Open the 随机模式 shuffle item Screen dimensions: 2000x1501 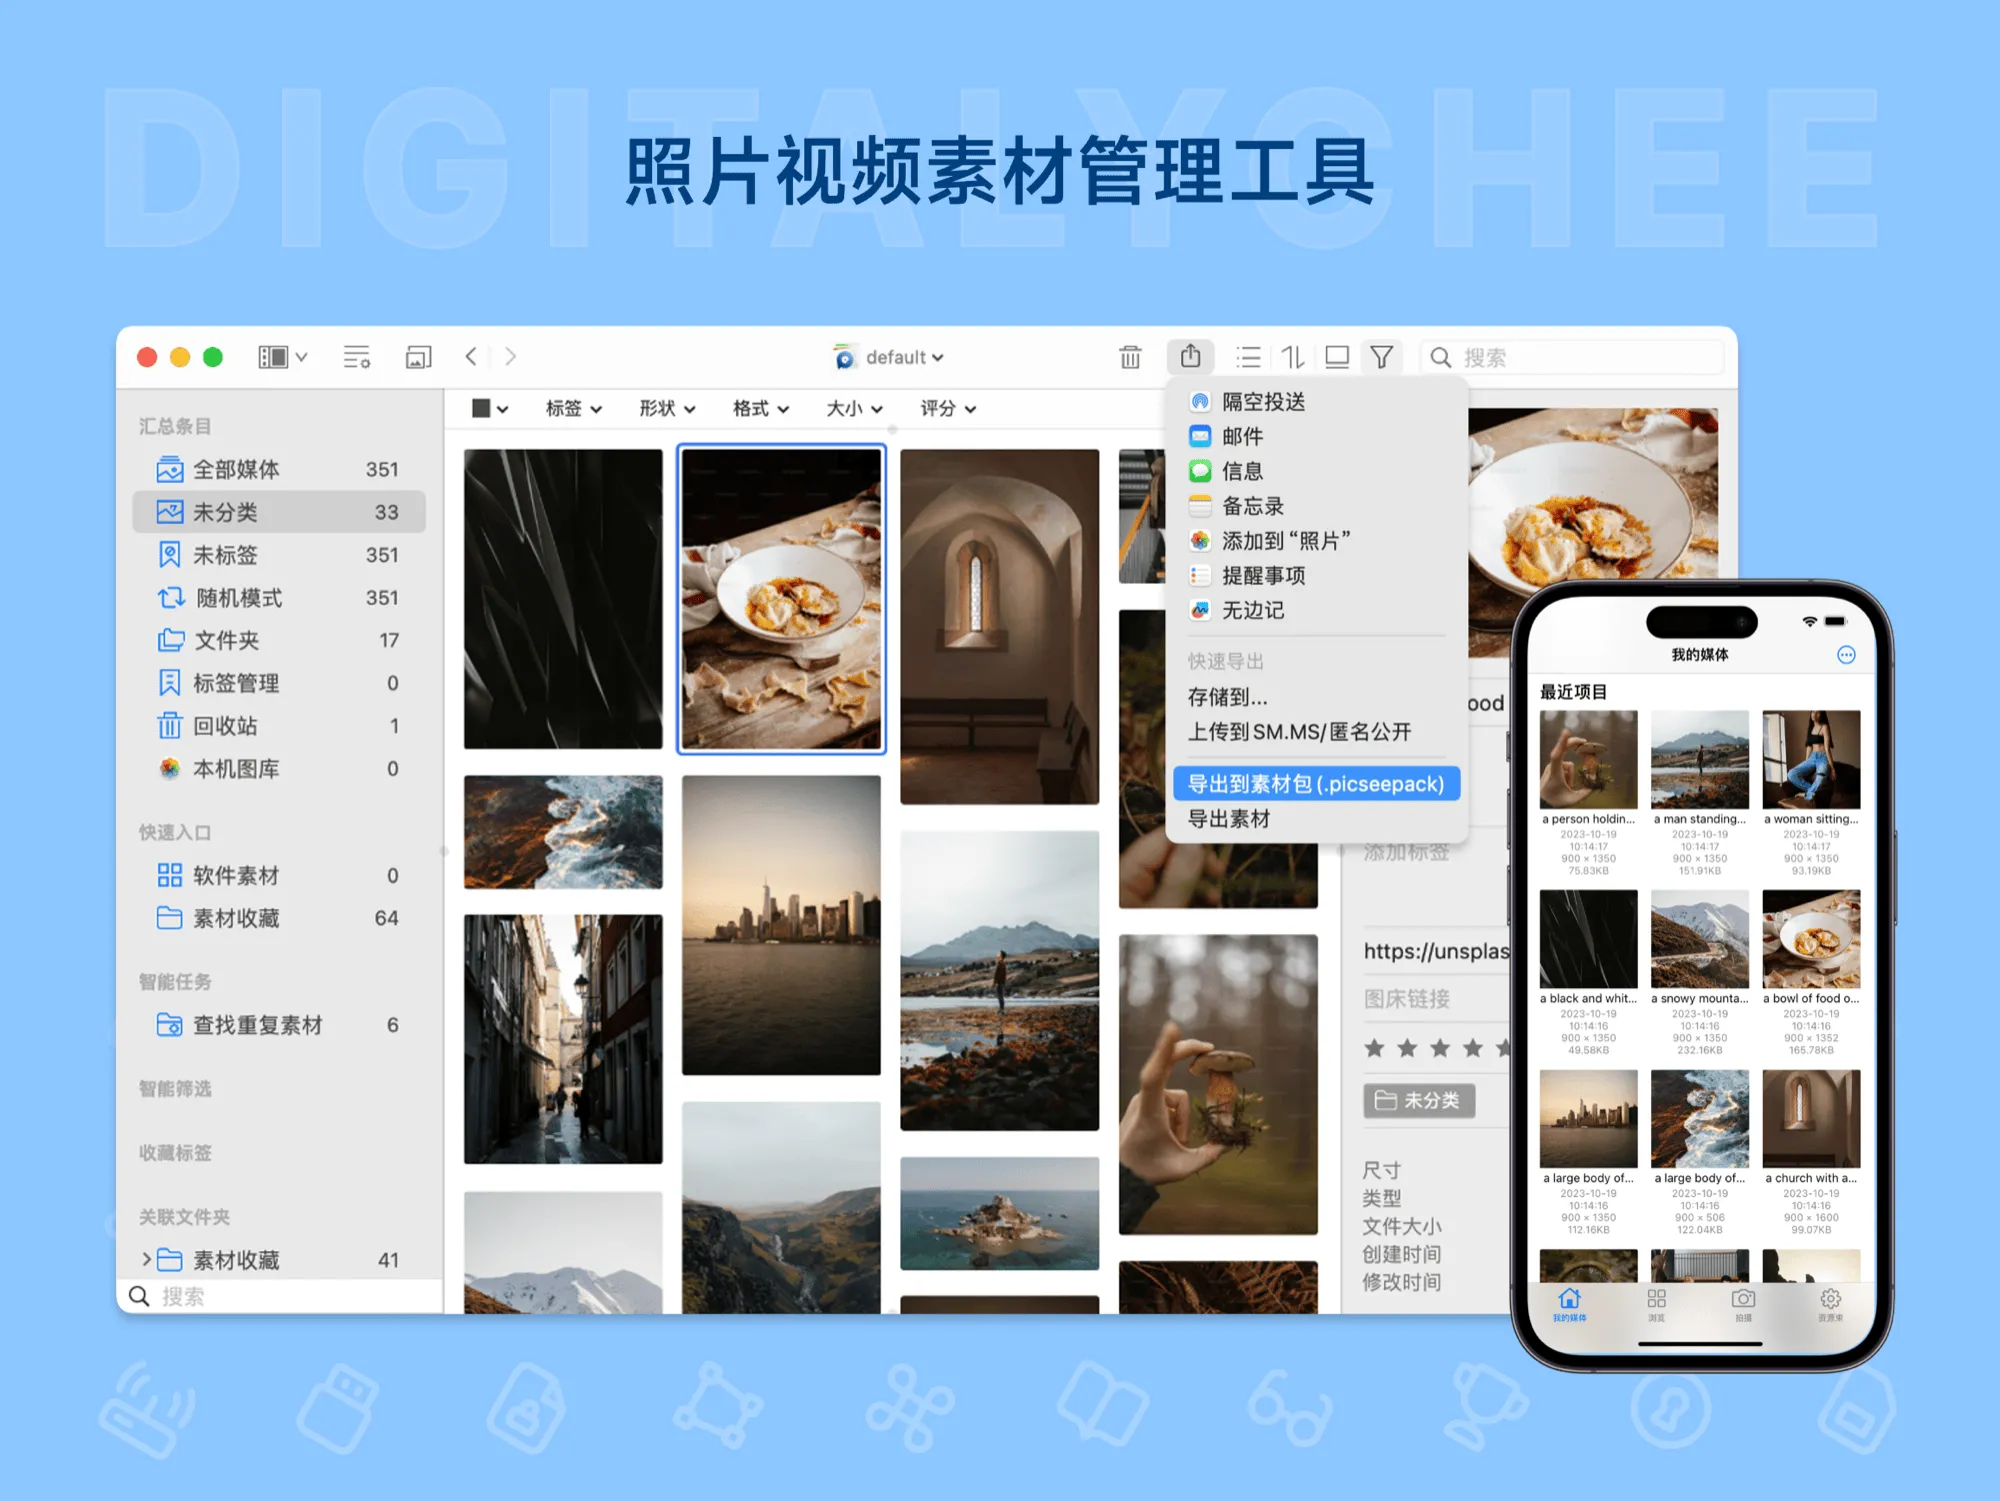(238, 598)
